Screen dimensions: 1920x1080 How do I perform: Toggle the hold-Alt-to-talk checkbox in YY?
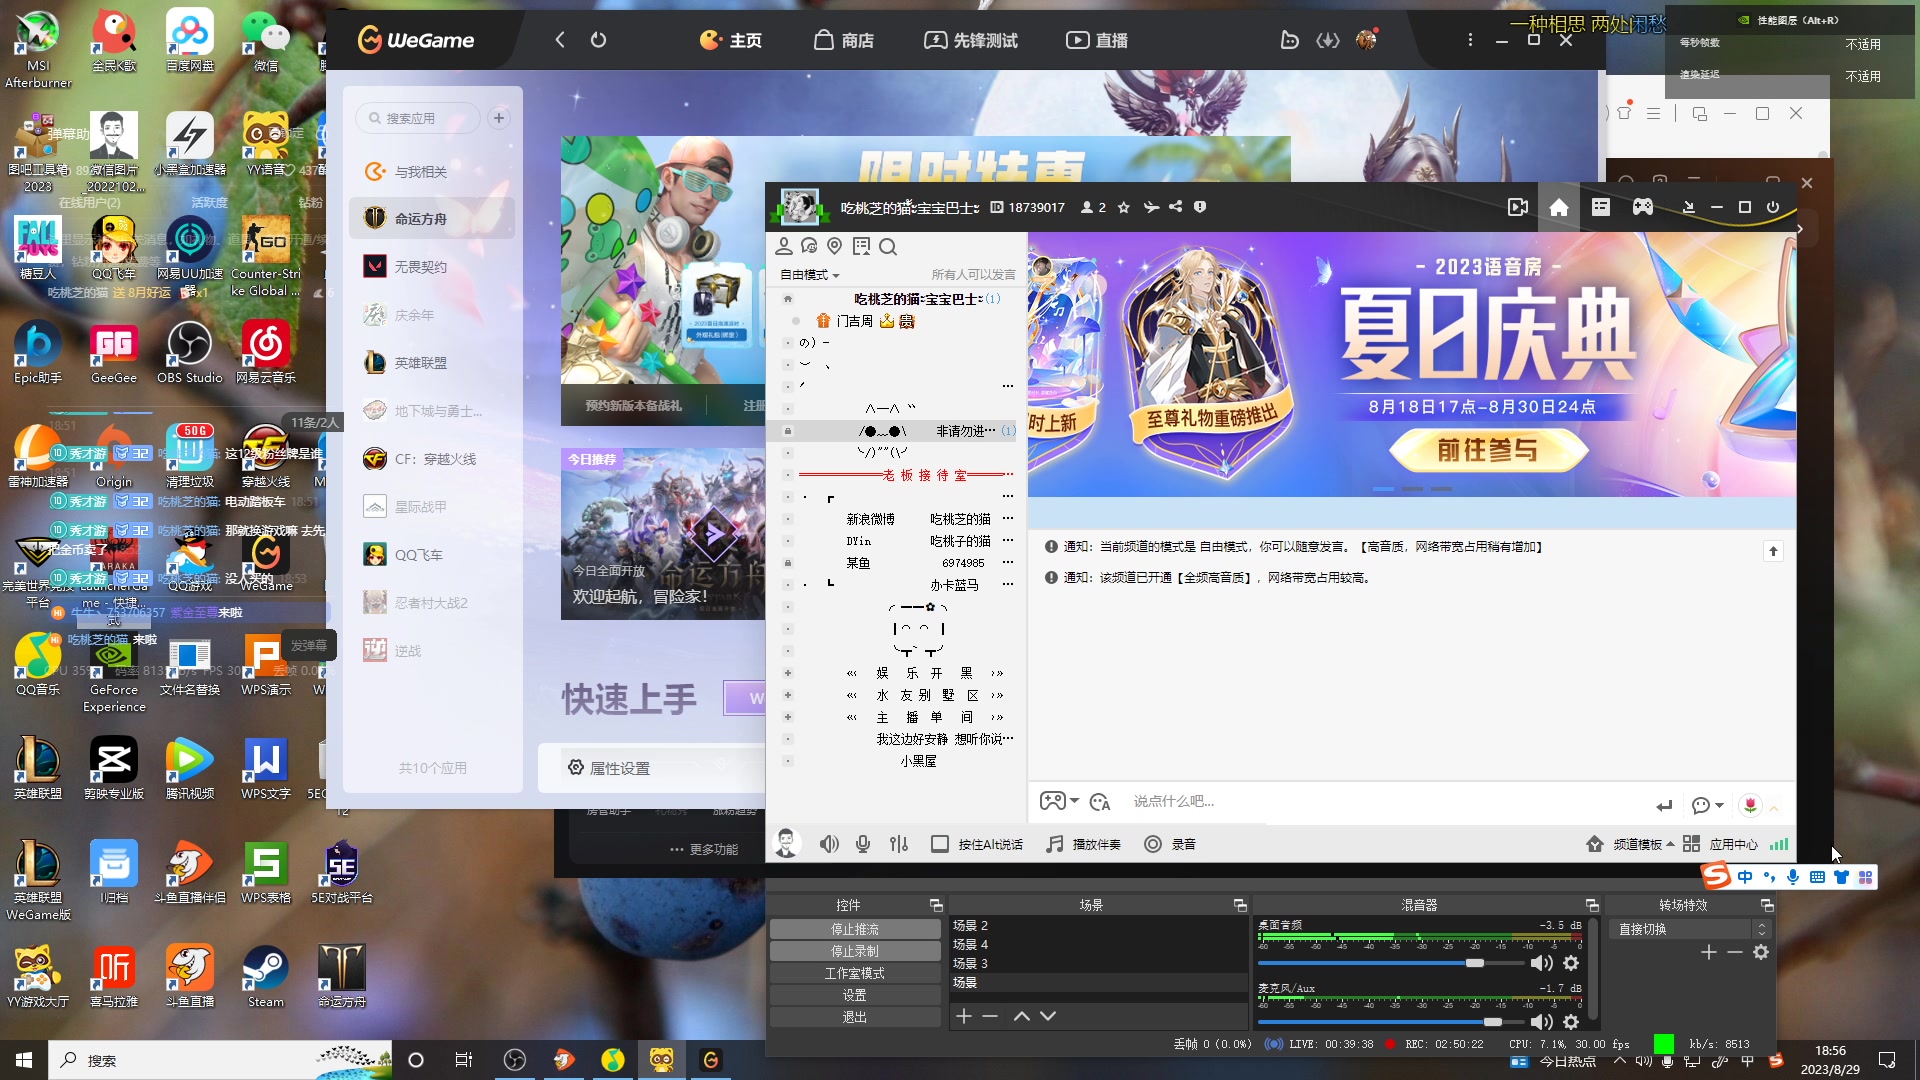pos(939,844)
